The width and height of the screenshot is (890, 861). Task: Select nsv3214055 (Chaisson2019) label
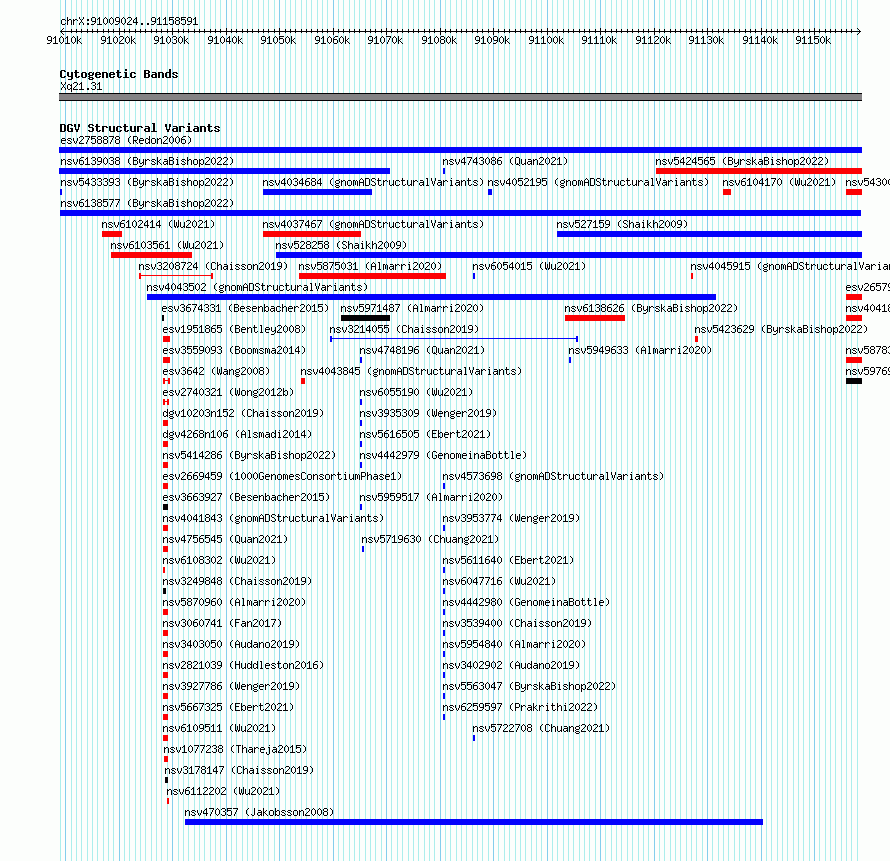pos(404,329)
